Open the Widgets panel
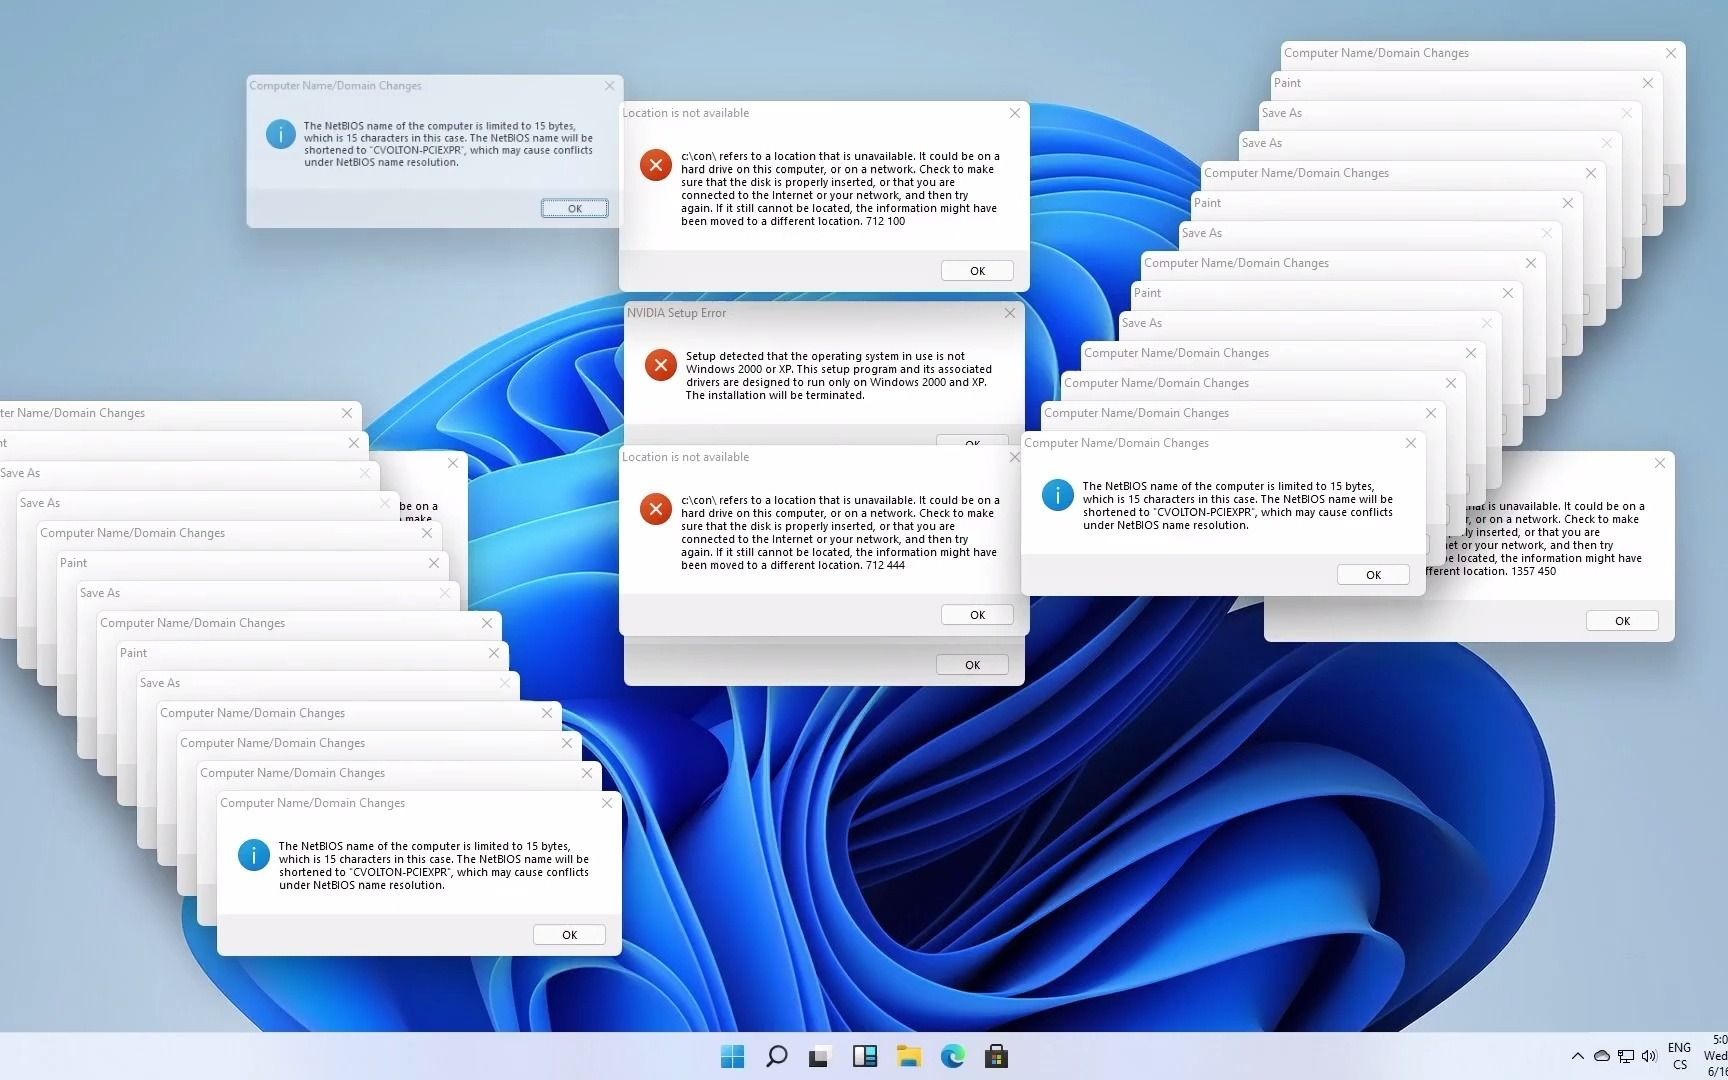This screenshot has height=1080, width=1728. point(864,1056)
